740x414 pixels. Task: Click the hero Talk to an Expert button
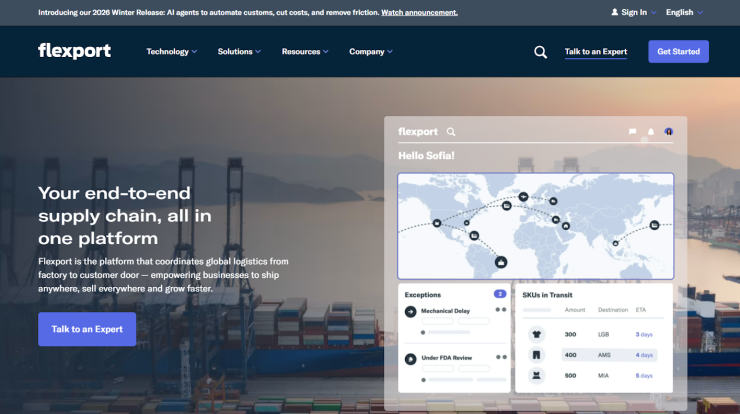click(x=87, y=328)
